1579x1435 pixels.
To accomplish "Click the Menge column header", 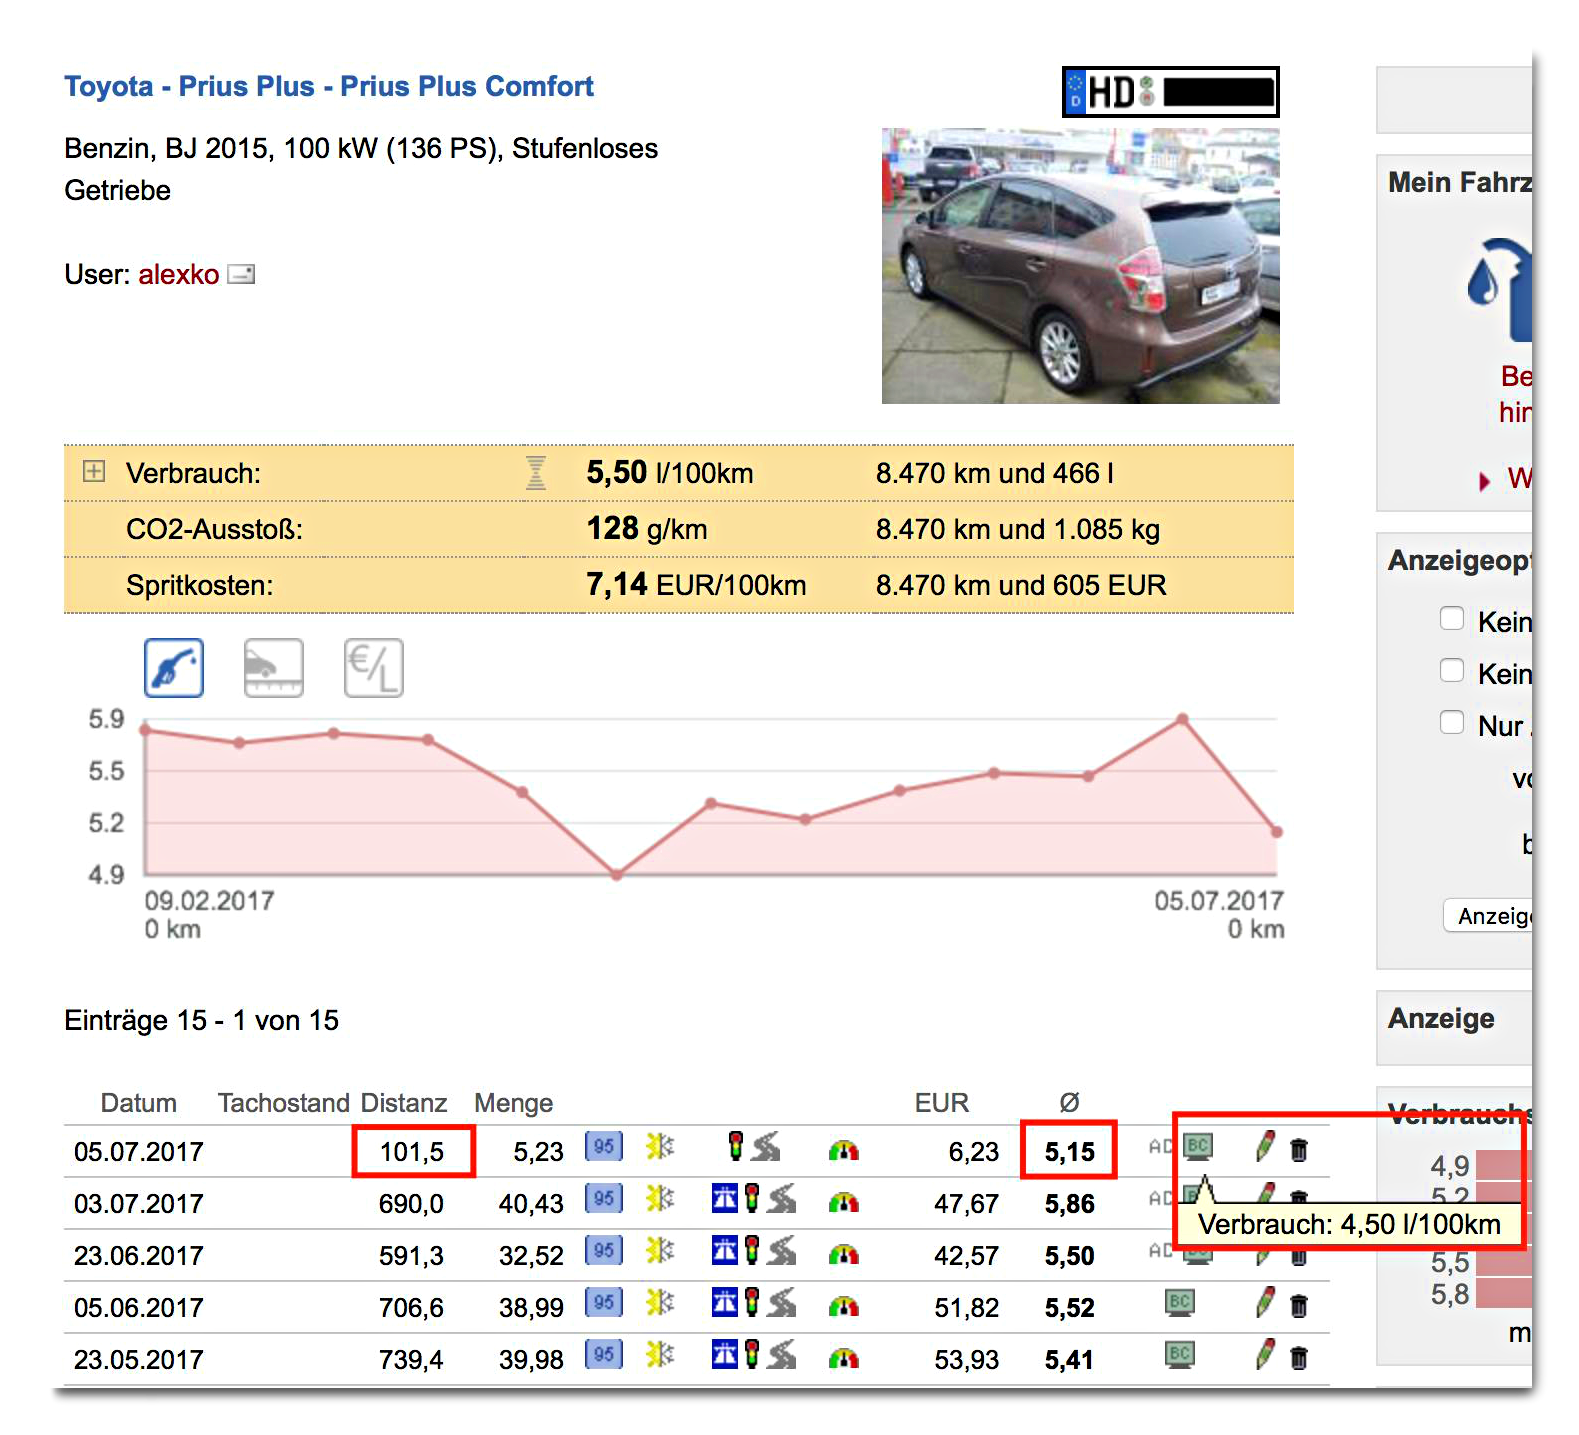I will coord(514,1102).
